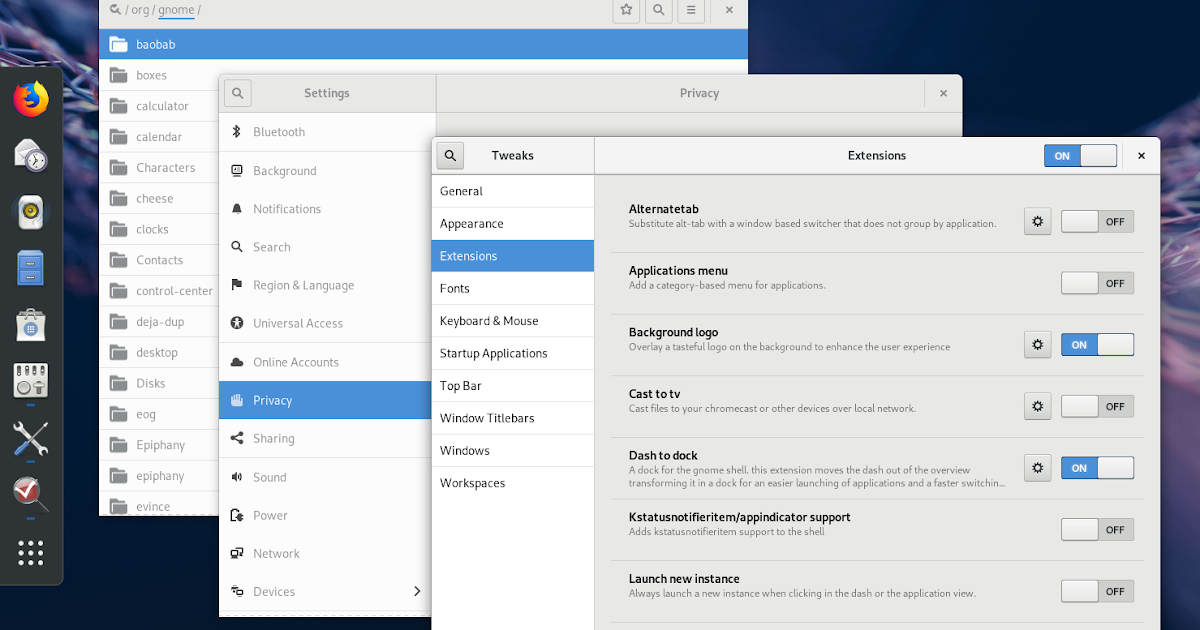Select Workspaces in Tweaks sidebar

tap(513, 483)
